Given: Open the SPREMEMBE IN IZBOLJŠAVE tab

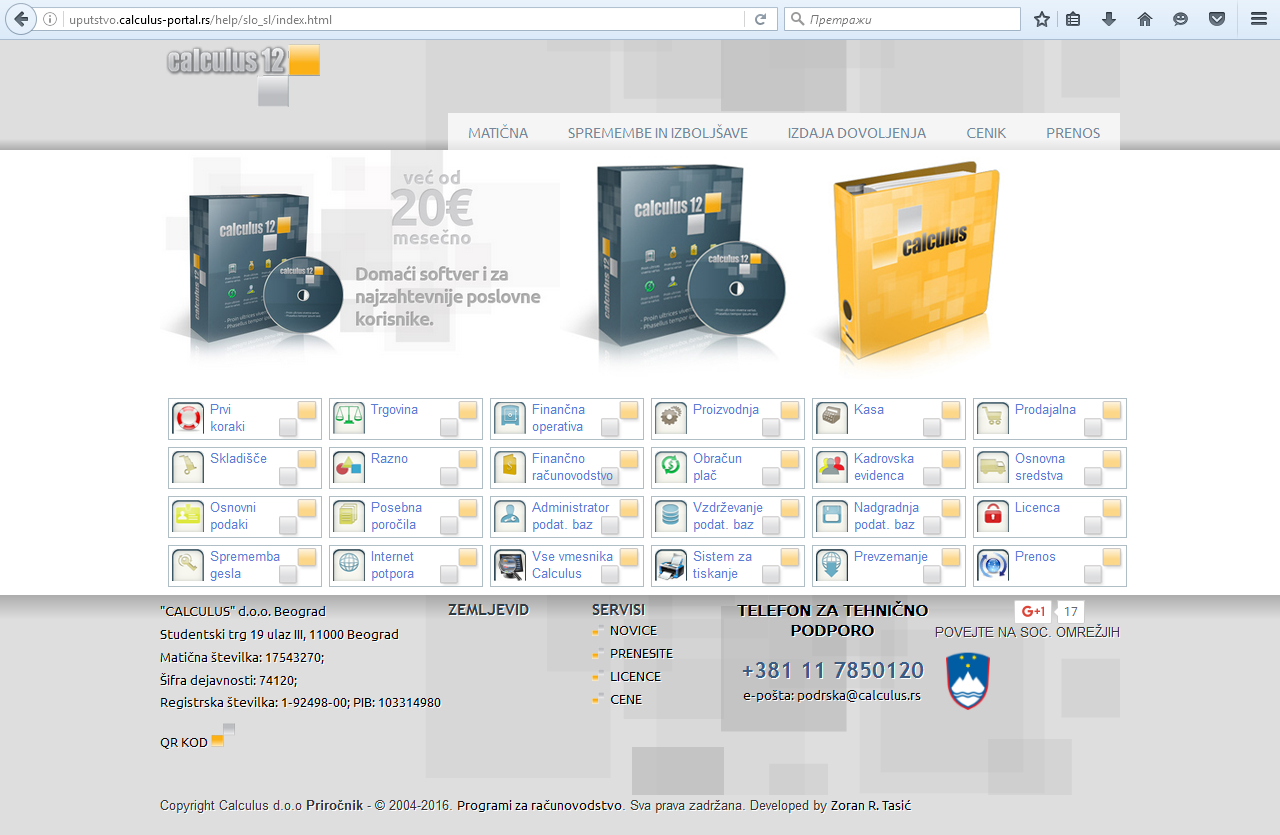Looking at the screenshot, I should pos(658,133).
